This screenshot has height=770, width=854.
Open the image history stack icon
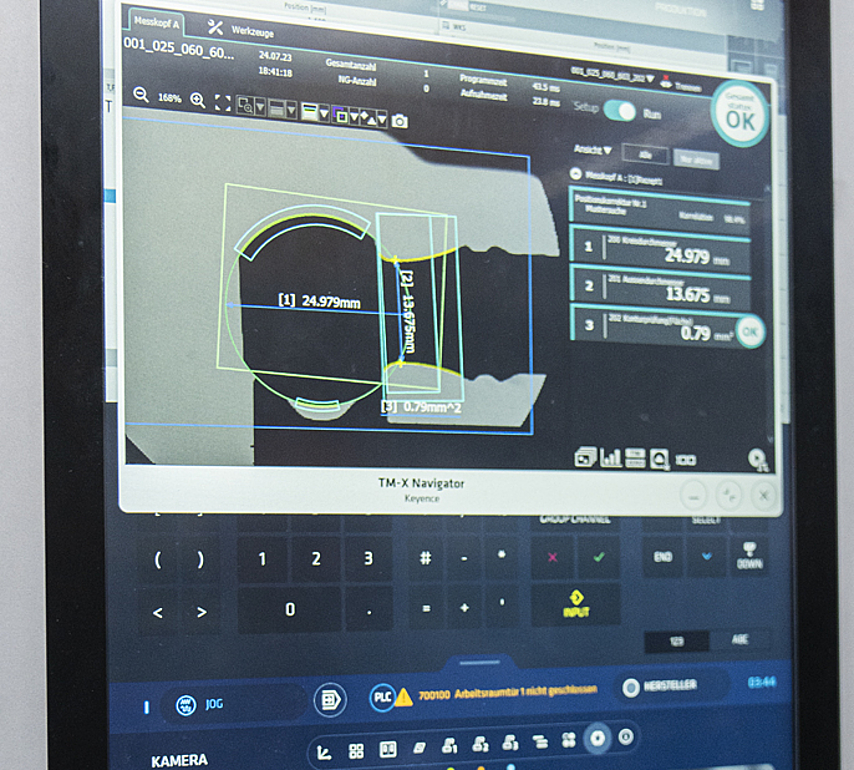(x=585, y=456)
